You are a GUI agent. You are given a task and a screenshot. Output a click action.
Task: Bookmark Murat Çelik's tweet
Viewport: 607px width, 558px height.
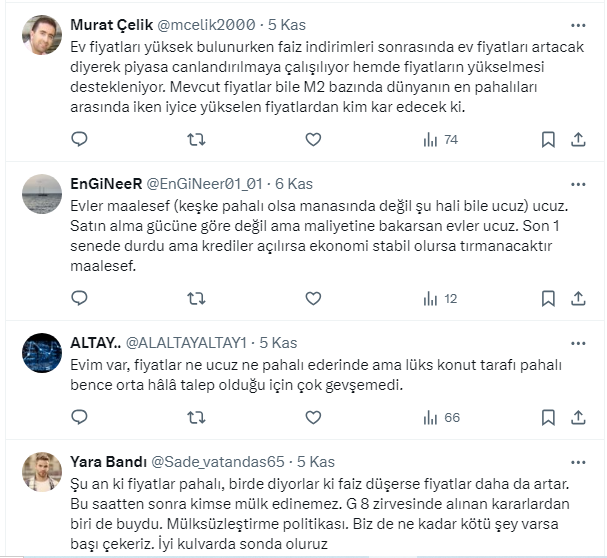(x=547, y=140)
